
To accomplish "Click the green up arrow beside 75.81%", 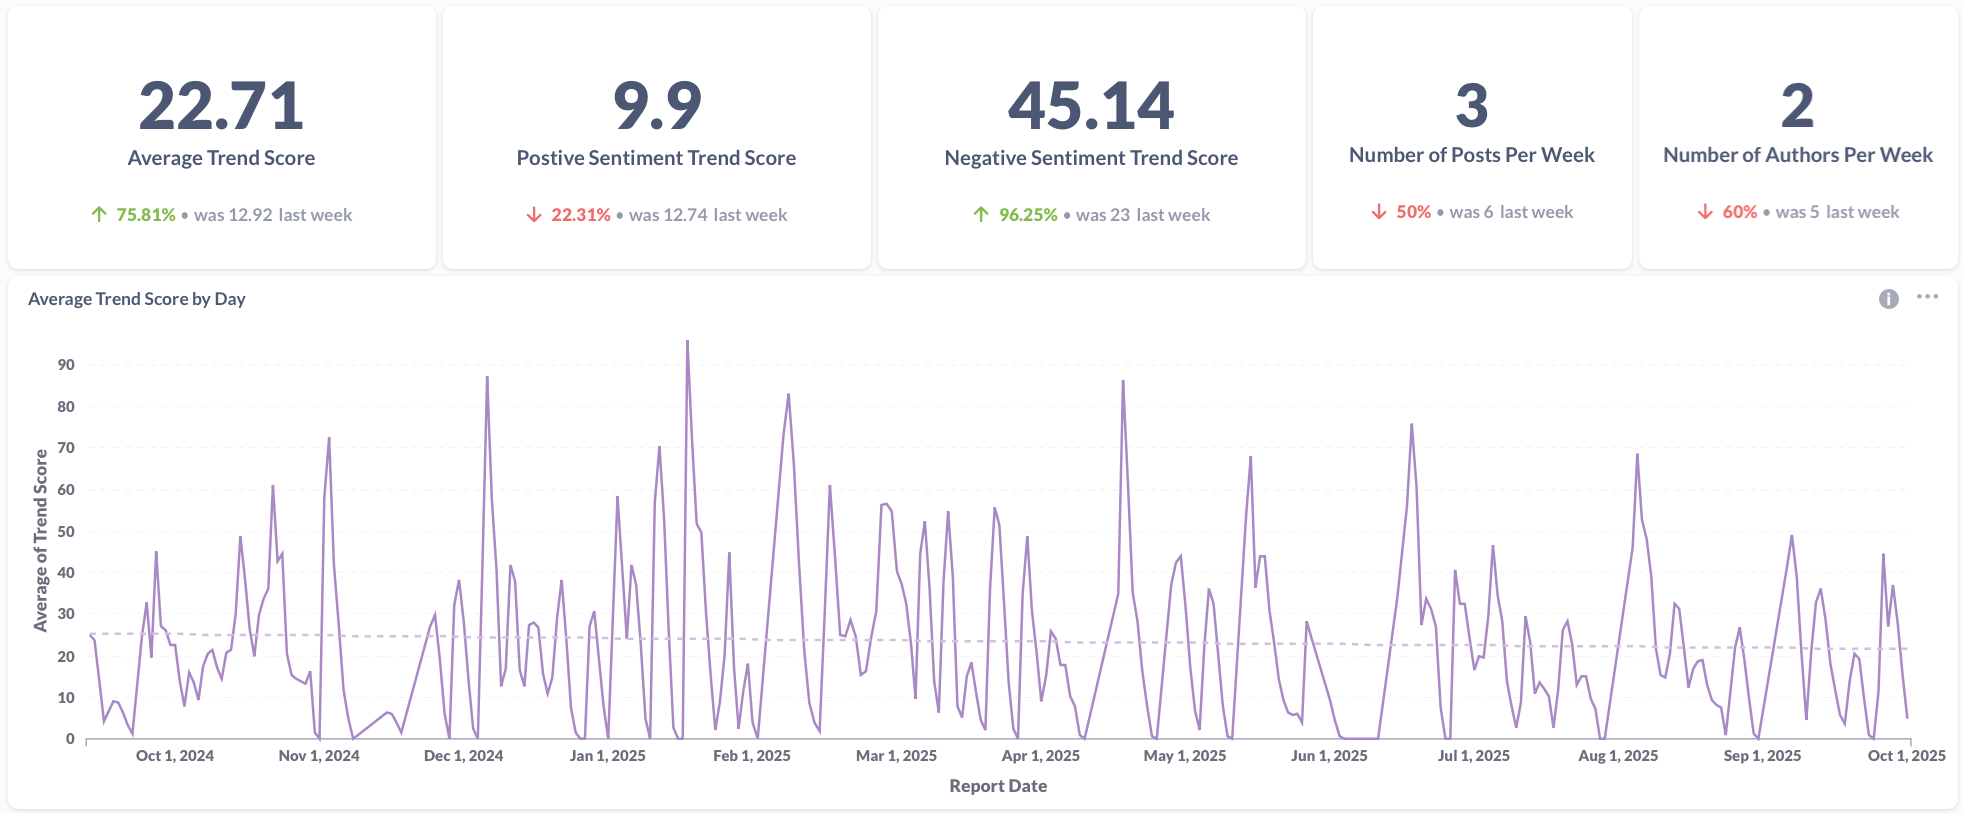I will pyautogui.click(x=99, y=214).
